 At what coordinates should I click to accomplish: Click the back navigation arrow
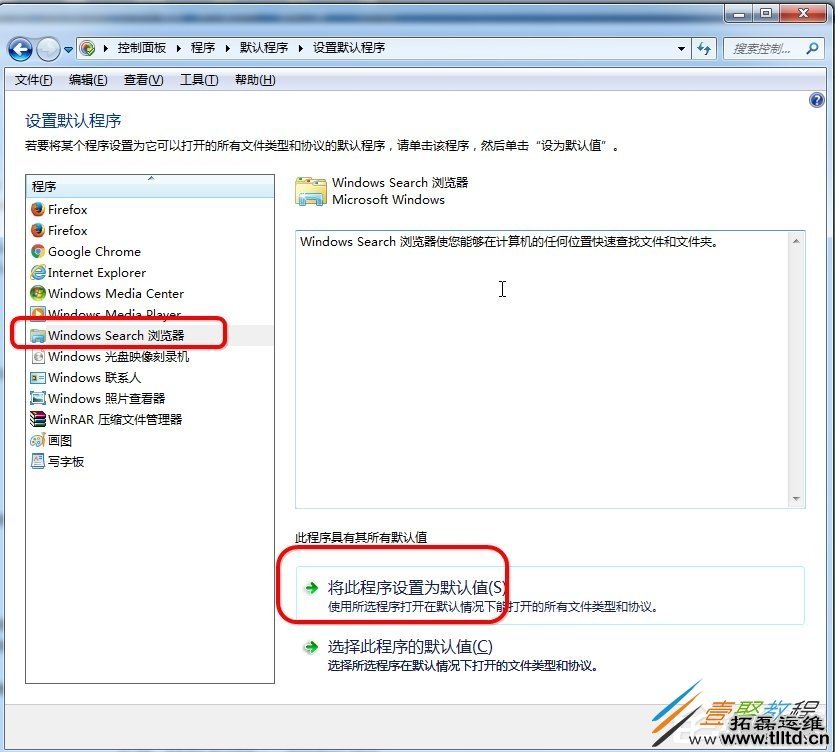tap(22, 47)
